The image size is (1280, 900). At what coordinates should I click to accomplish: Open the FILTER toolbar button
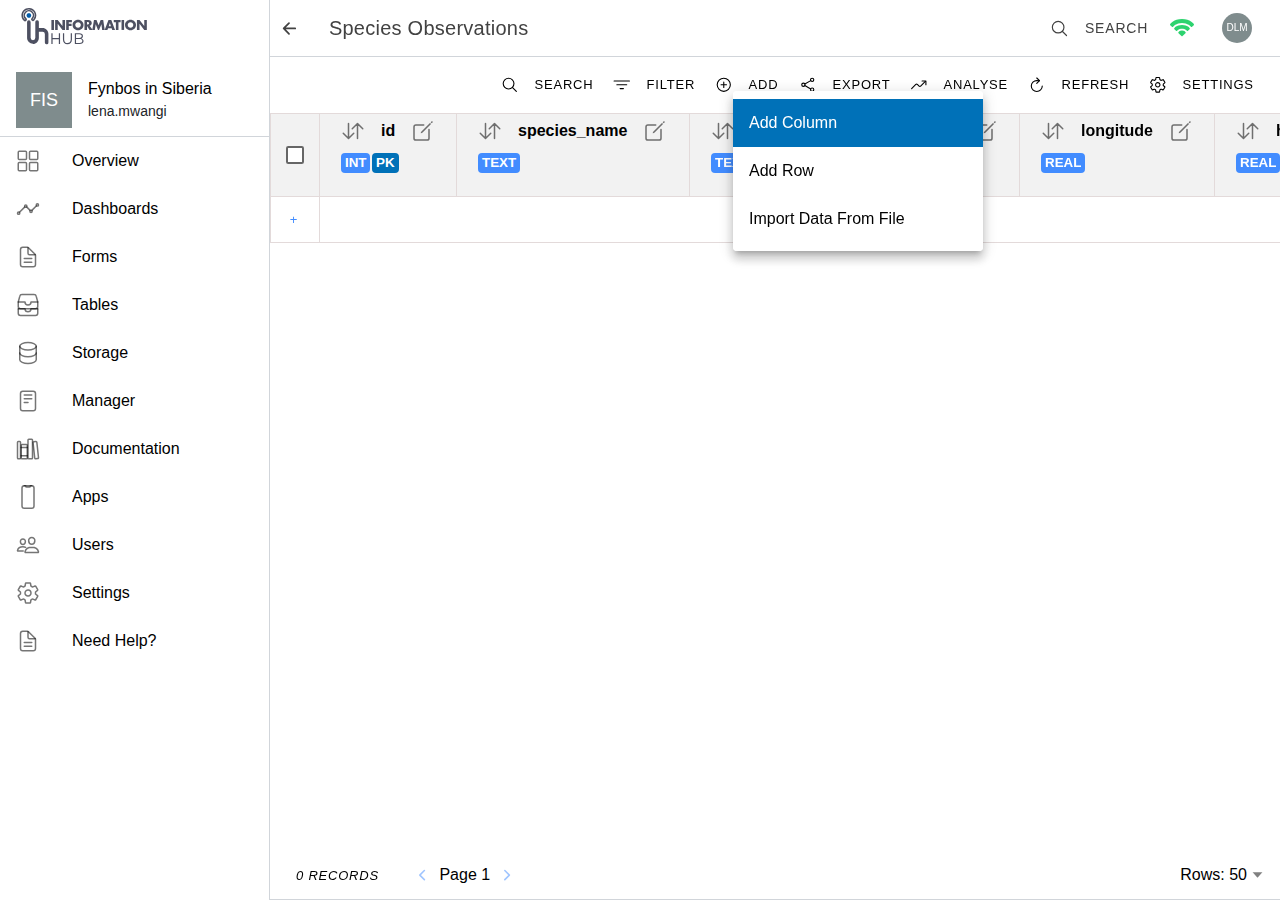click(x=654, y=85)
